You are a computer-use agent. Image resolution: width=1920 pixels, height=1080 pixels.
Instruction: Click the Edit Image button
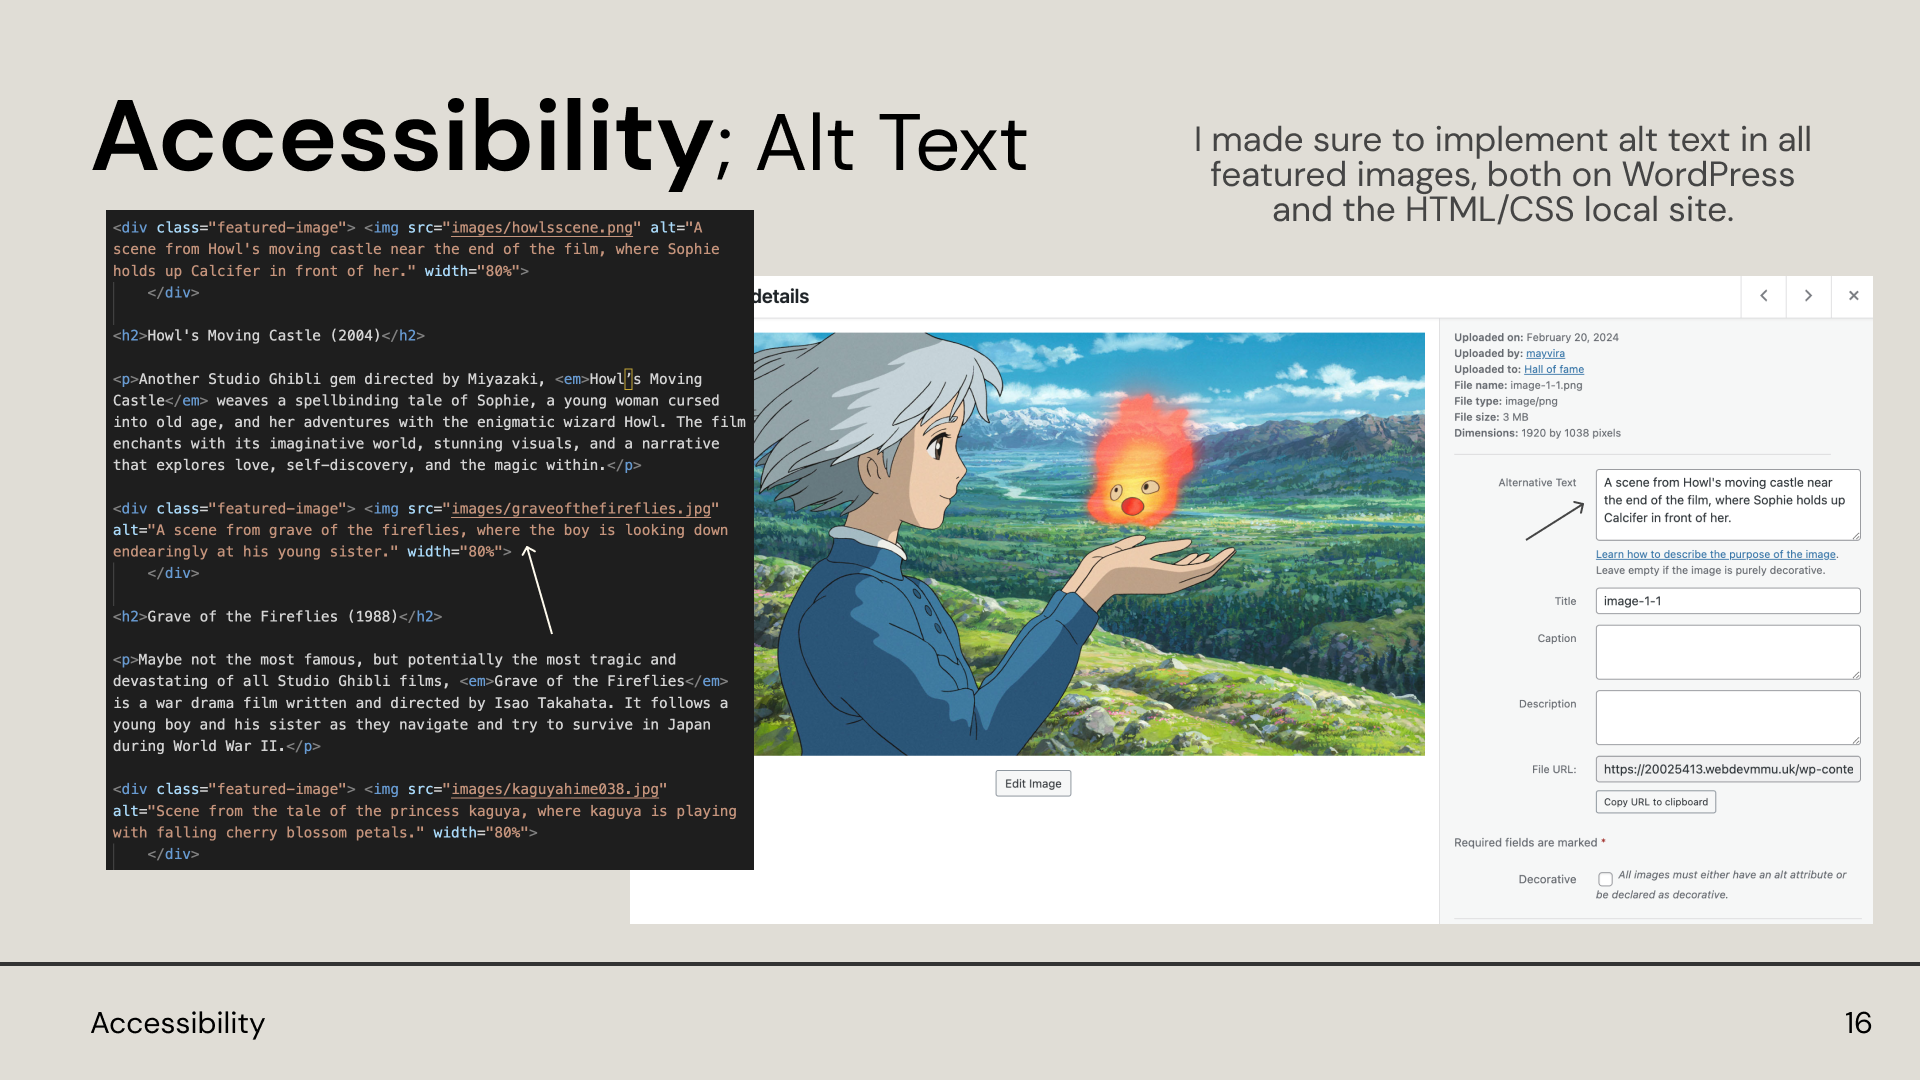point(1033,784)
